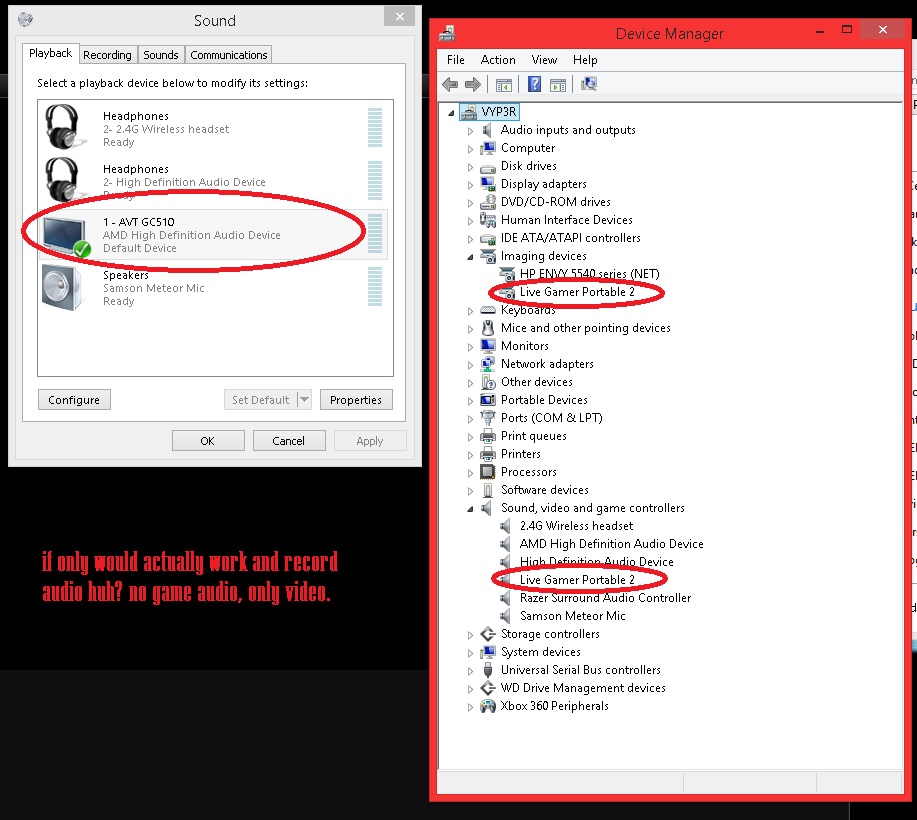
Task: Click the Ports (COM & LPT) icon
Action: [488, 418]
